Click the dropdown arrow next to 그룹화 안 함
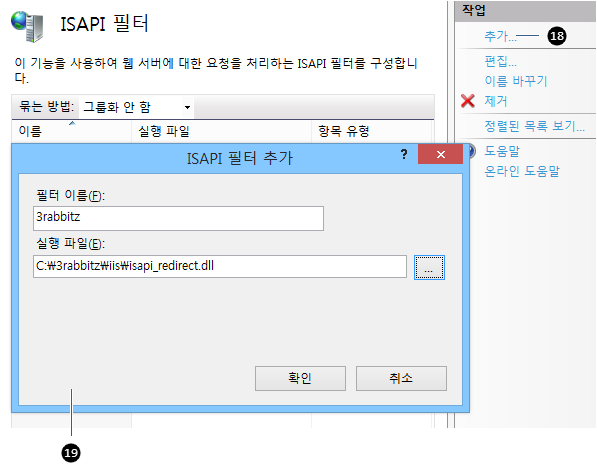Screen dimensions: 597x464 187,107
